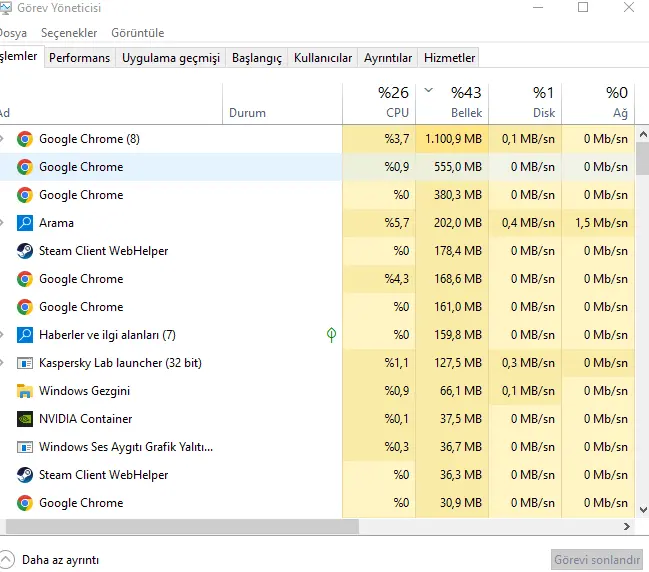Switch to the Hizmetler tab

[x=449, y=58]
